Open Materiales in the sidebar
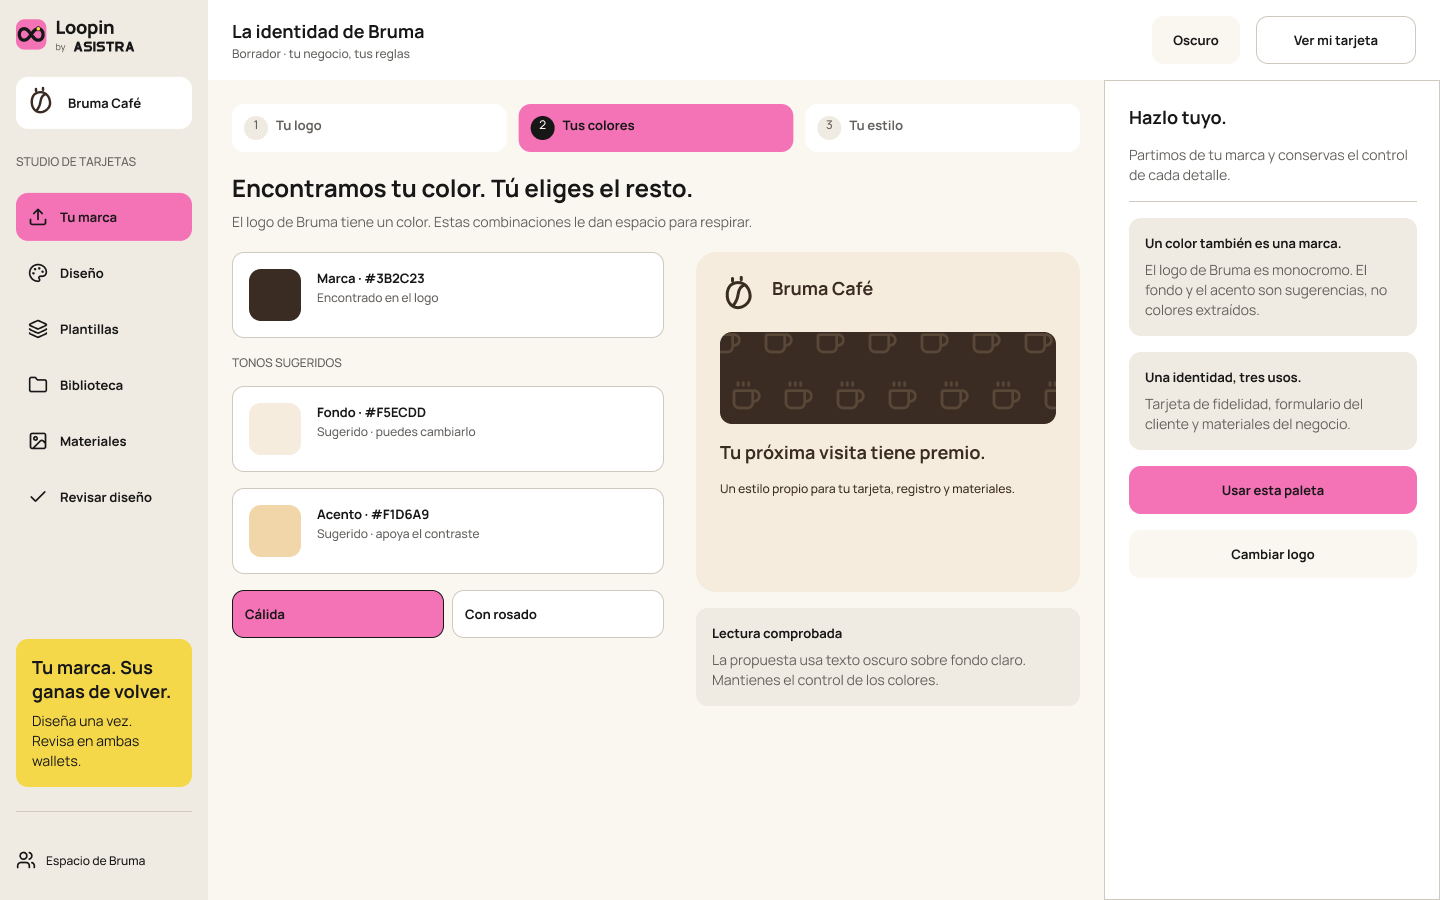 coord(104,441)
